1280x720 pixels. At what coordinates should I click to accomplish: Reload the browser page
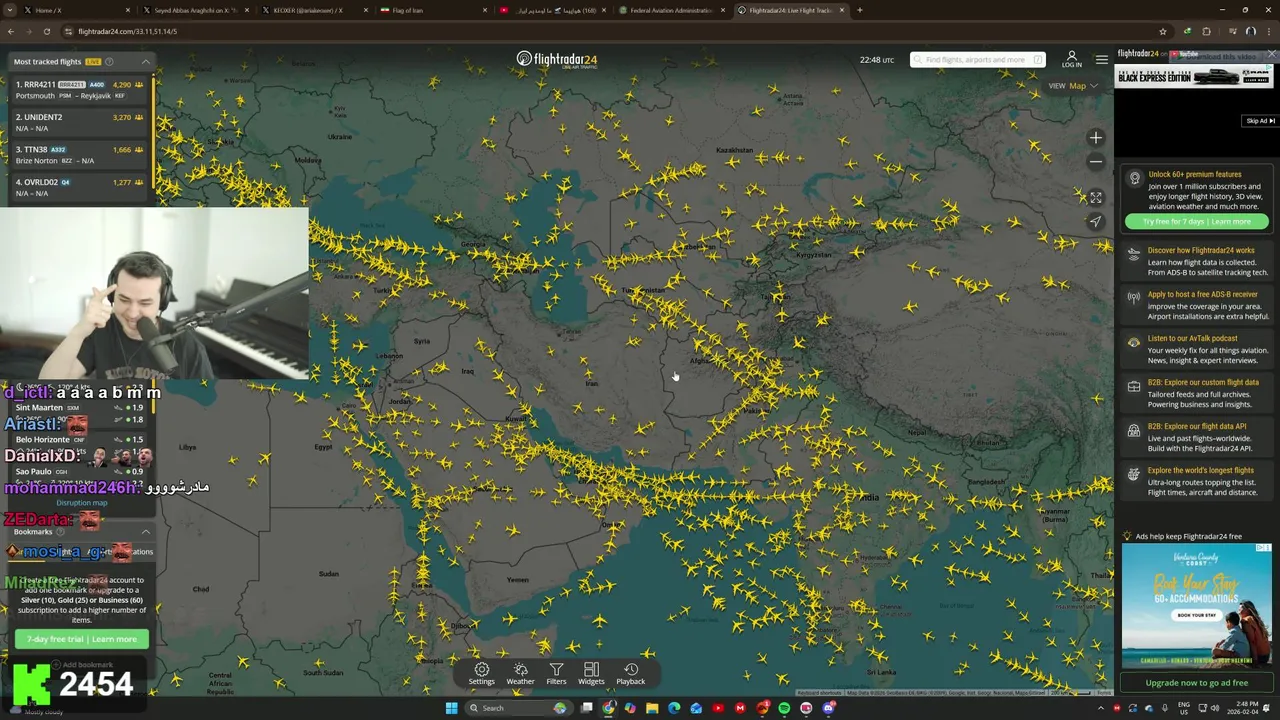click(46, 31)
